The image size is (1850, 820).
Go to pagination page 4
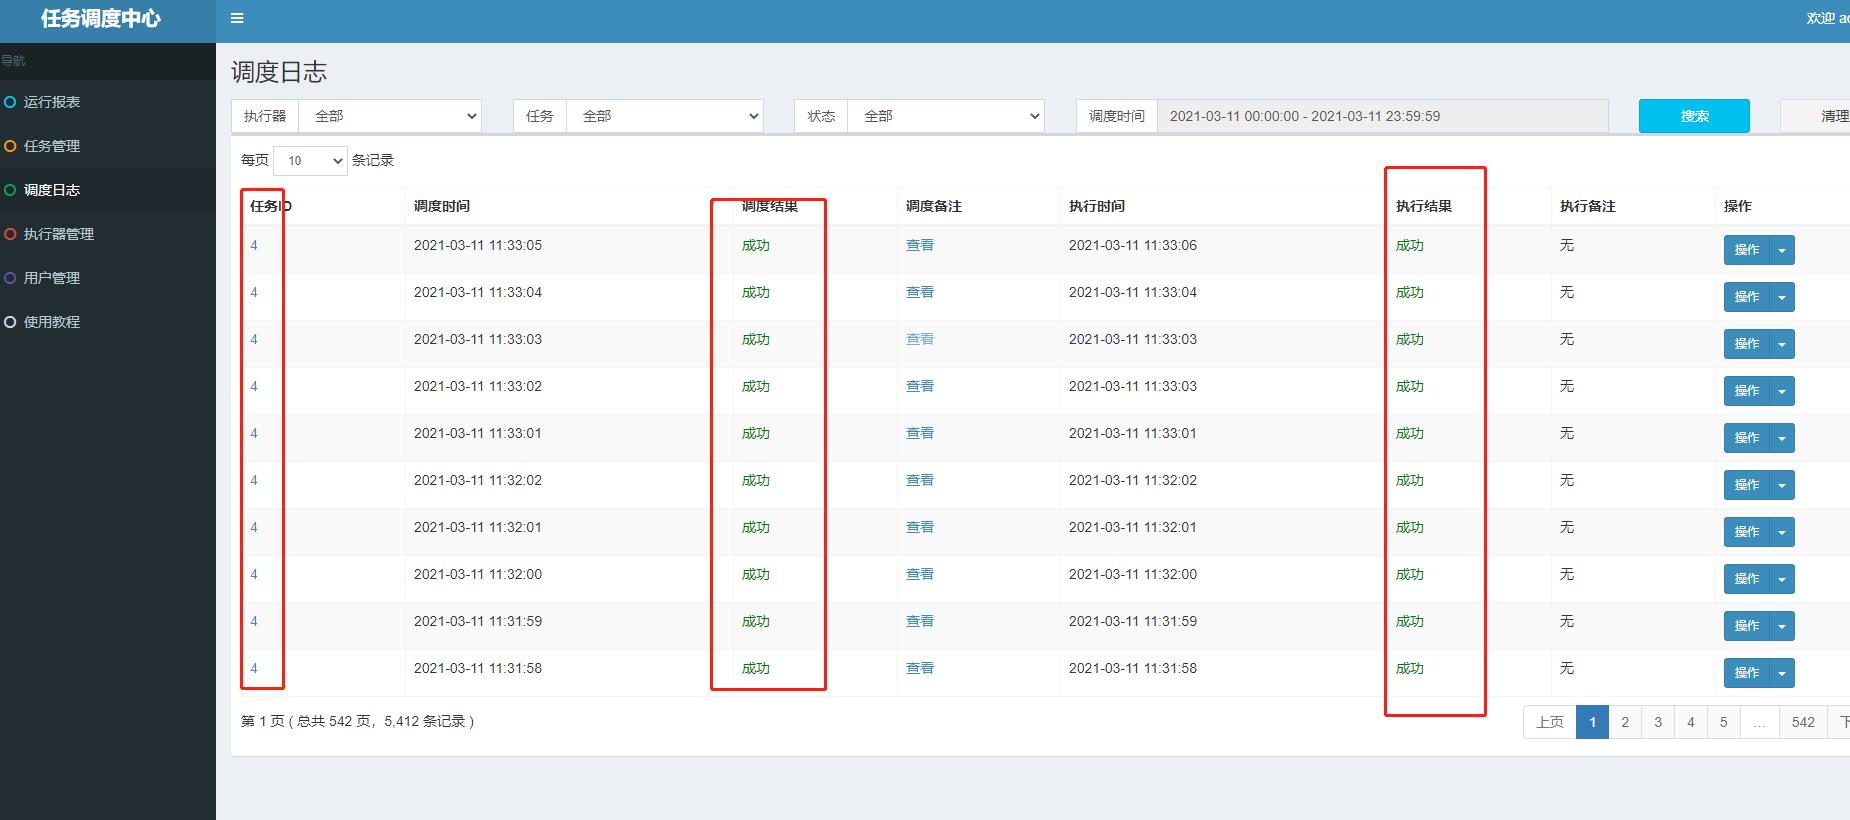coord(1691,722)
